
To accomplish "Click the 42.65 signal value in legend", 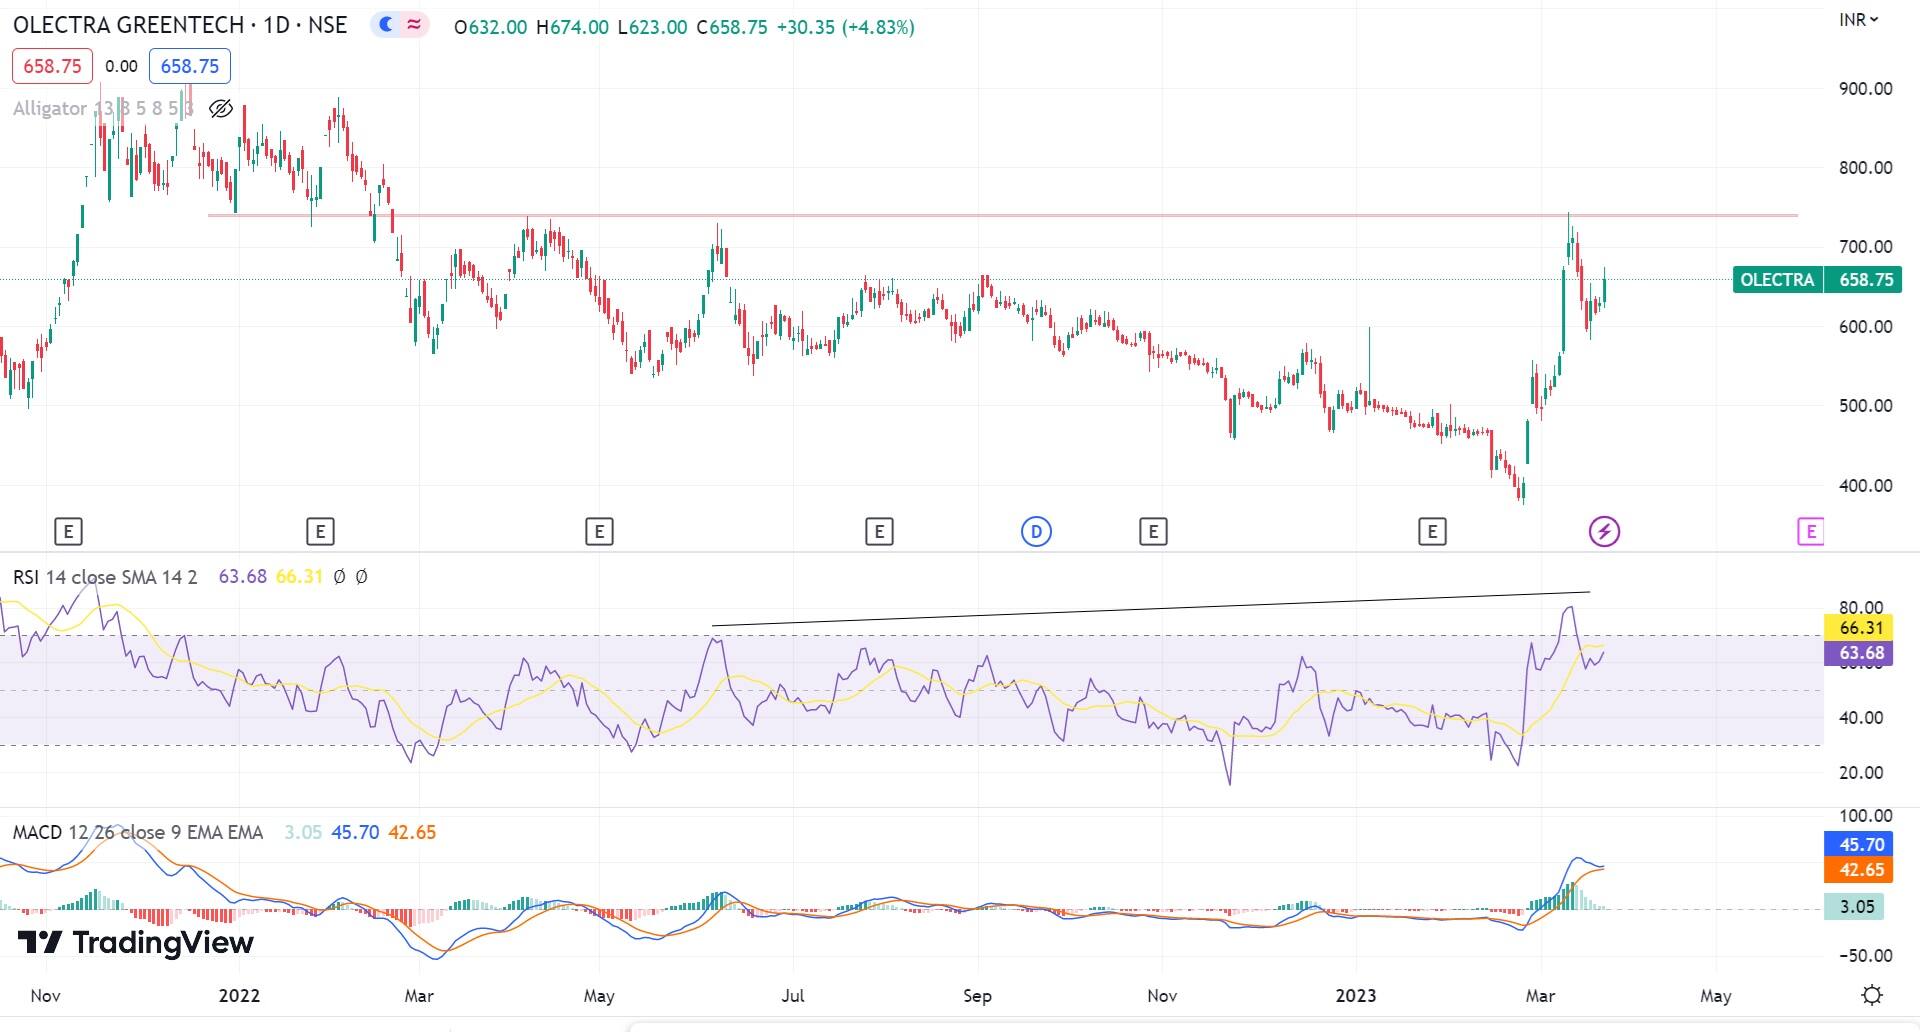I will pos(412,832).
